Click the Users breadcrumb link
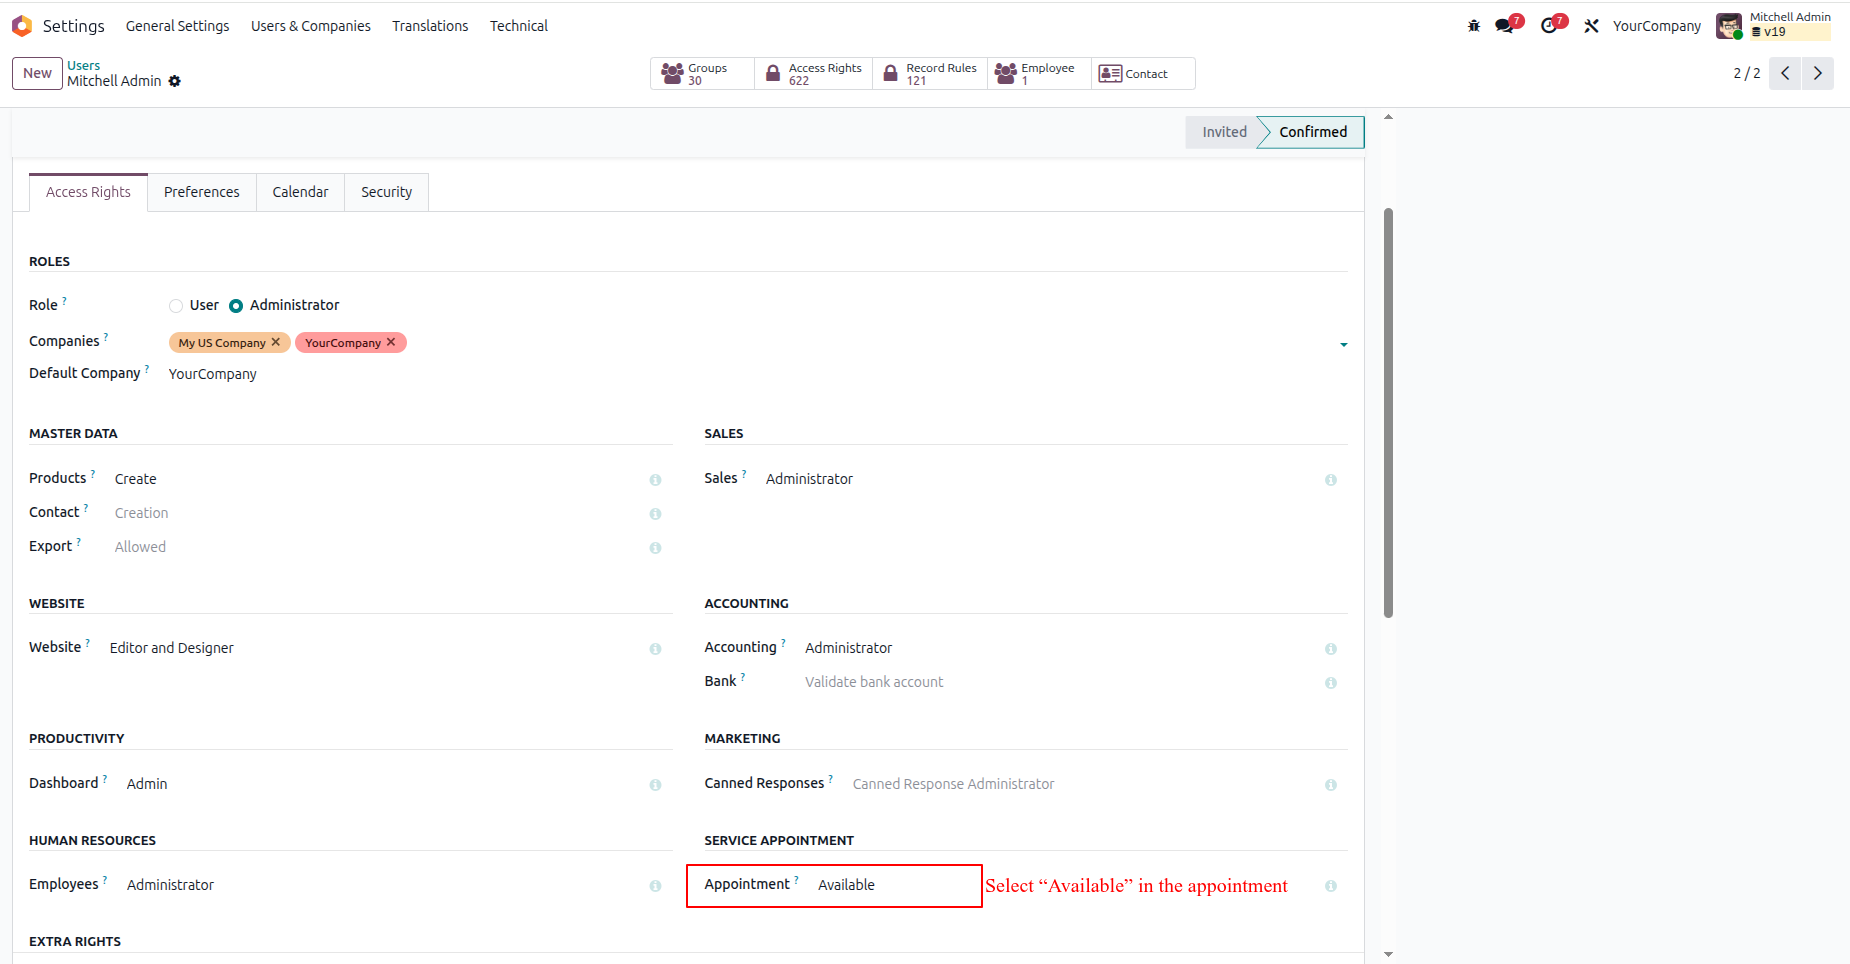Image resolution: width=1850 pixels, height=964 pixels. 84,65
